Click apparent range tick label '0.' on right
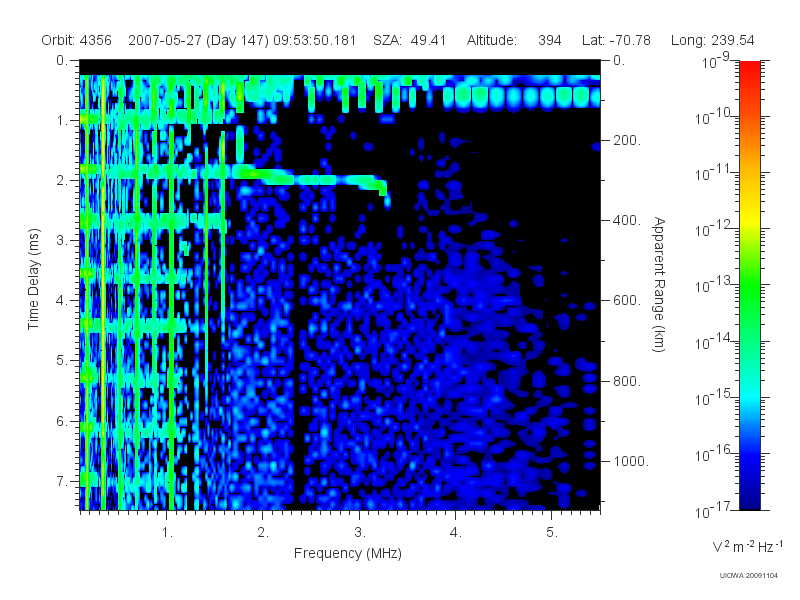The image size is (800, 600). coord(619,60)
